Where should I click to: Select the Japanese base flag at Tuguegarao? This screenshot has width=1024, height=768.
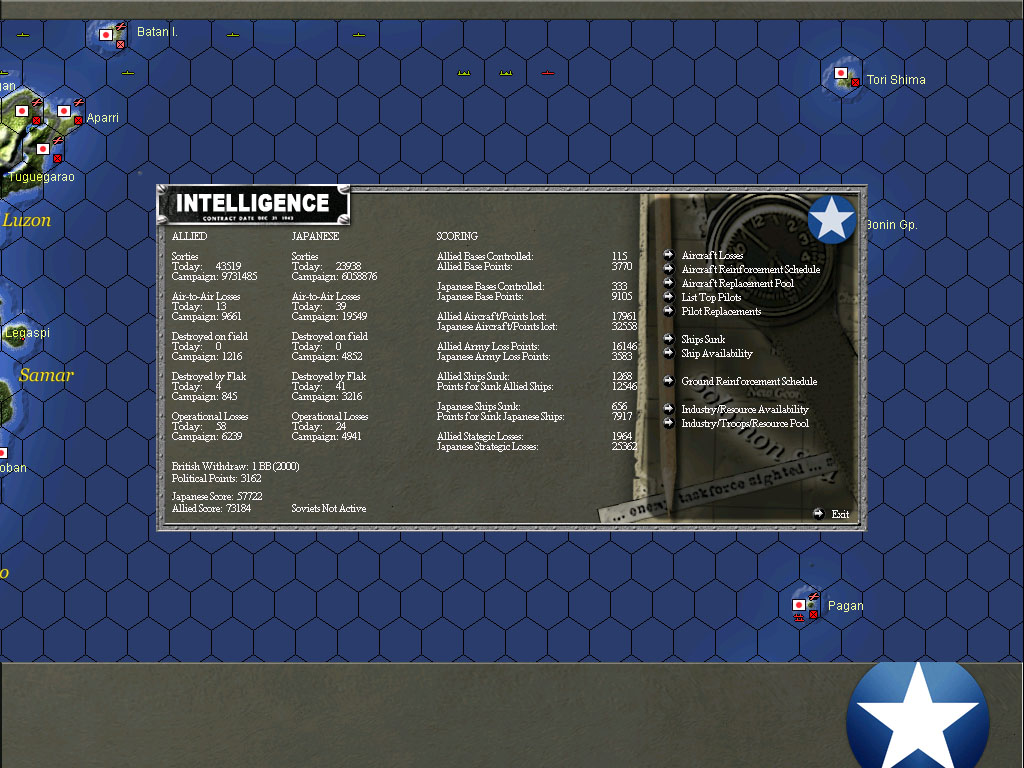[43, 149]
